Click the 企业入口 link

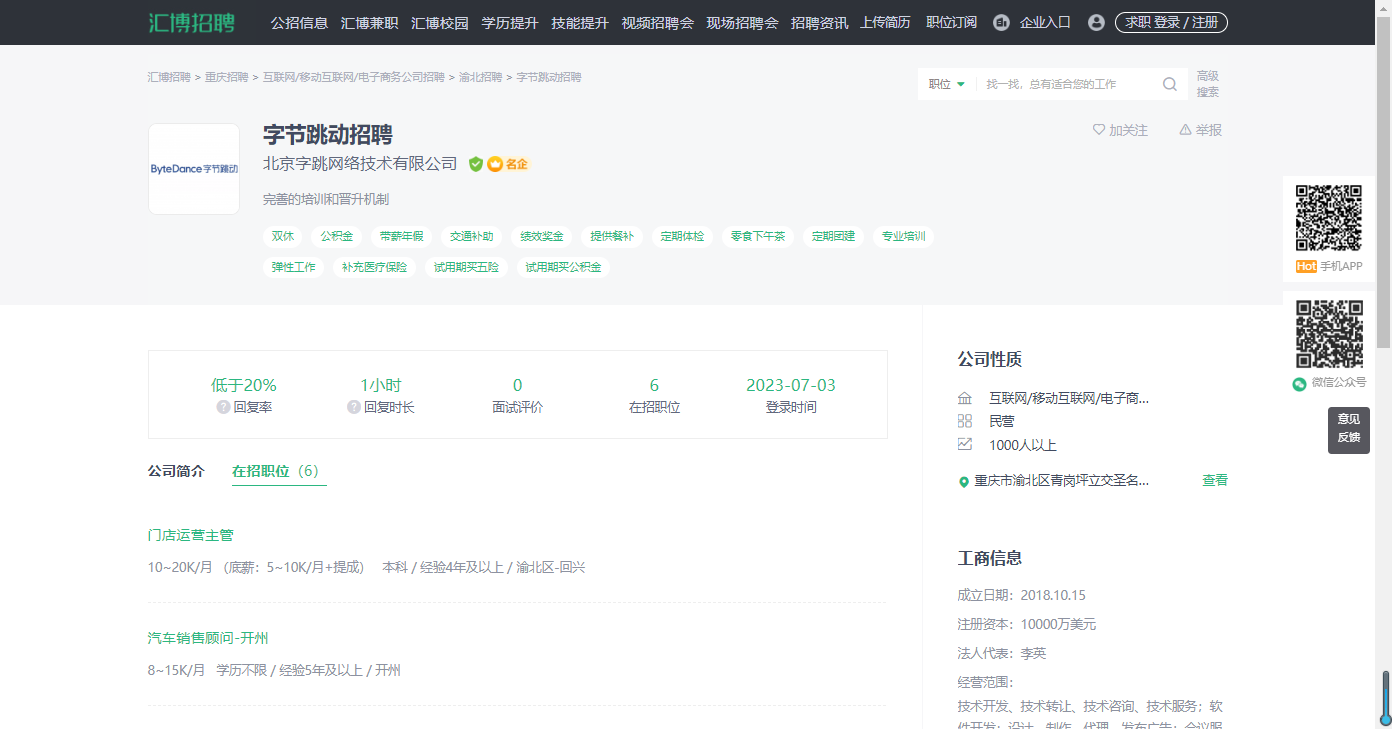pos(1045,22)
